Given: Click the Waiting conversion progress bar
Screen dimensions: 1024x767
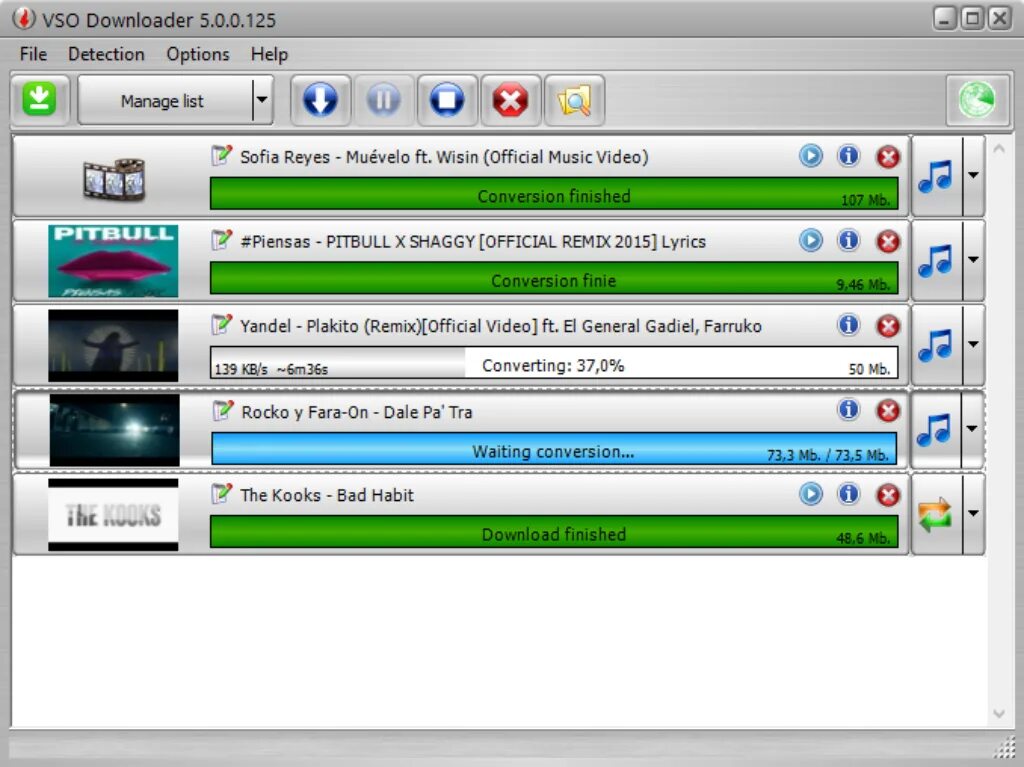Looking at the screenshot, I should (x=554, y=449).
